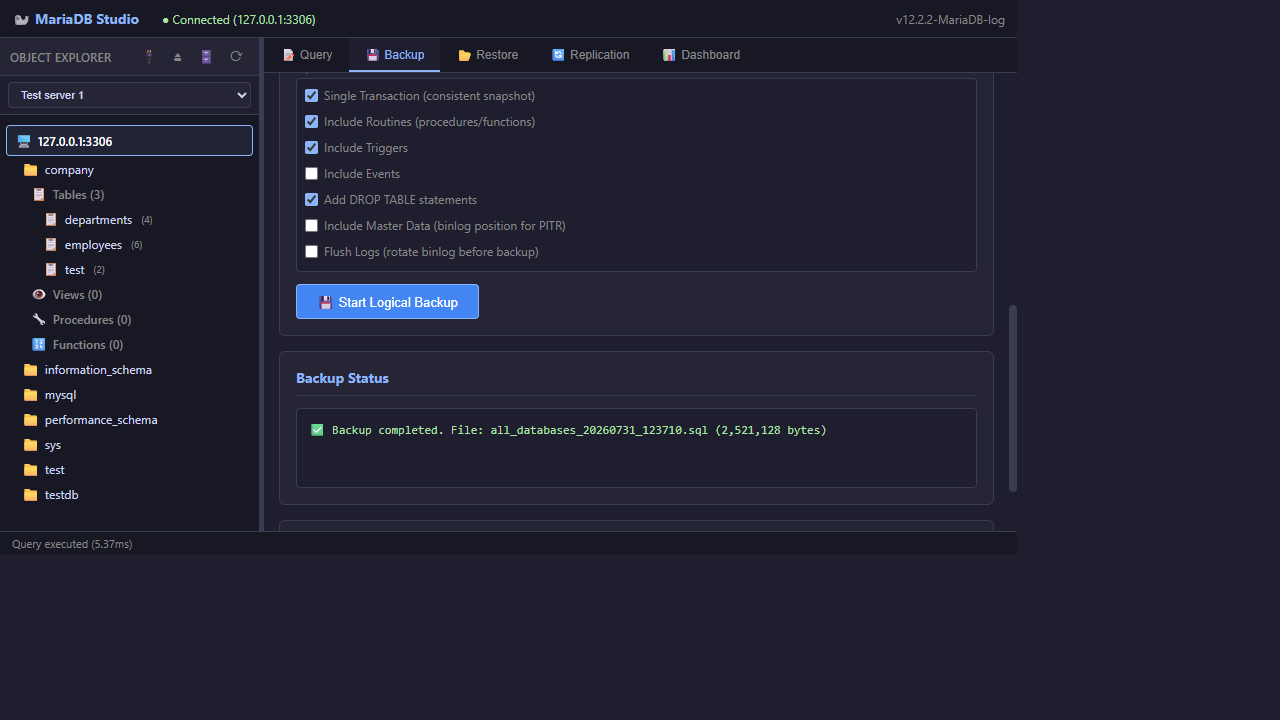Select the 127.0.0.1:3306 server node
The image size is (1280, 720).
[129, 141]
